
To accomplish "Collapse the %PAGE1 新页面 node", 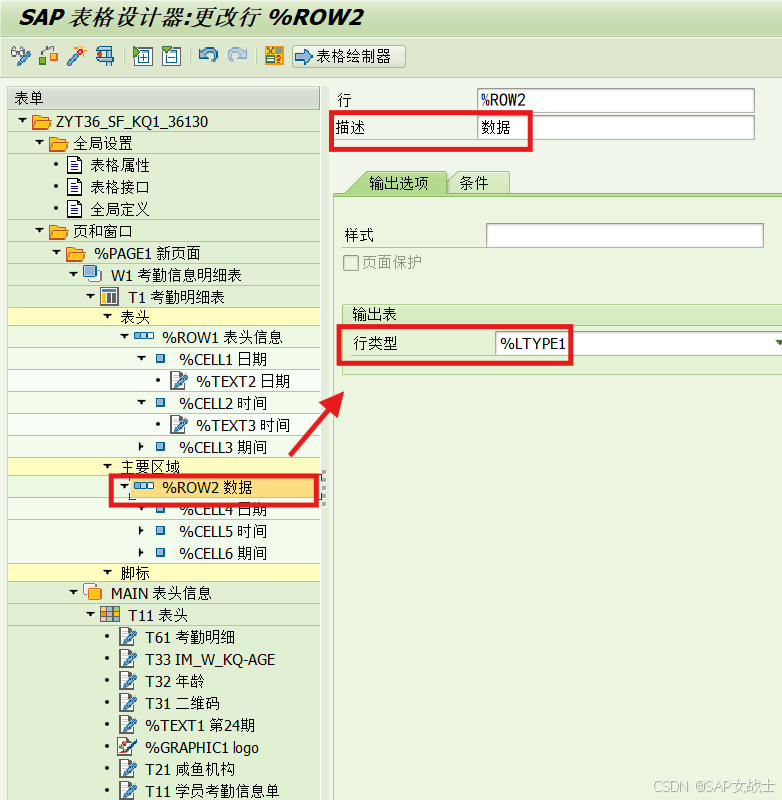I will coord(57,252).
